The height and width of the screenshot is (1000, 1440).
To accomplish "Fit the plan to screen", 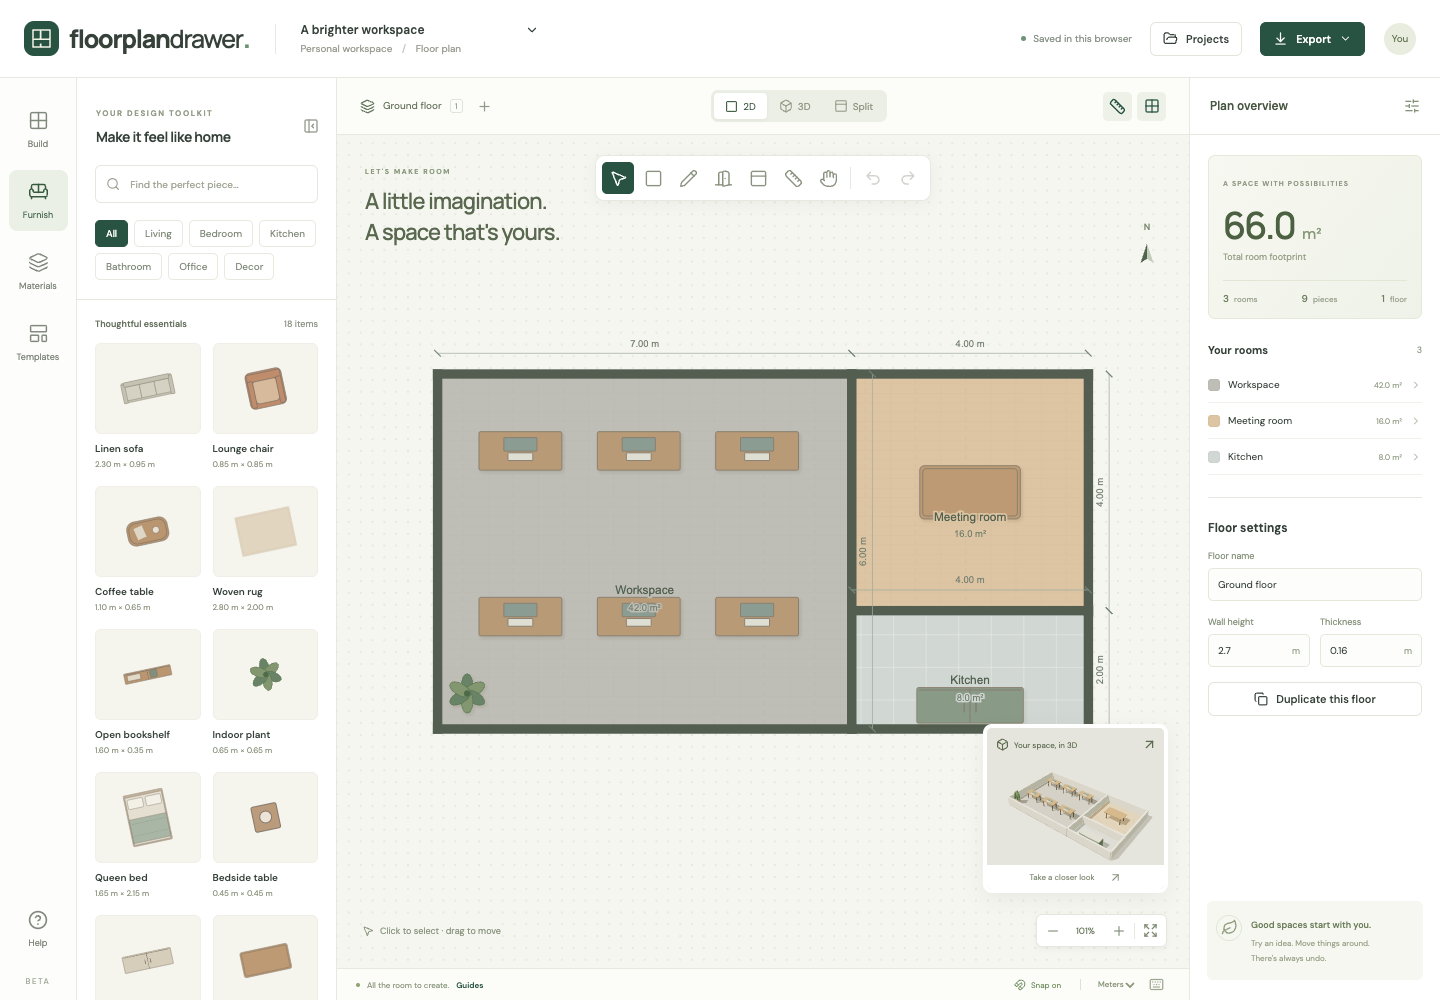I will tap(1151, 931).
